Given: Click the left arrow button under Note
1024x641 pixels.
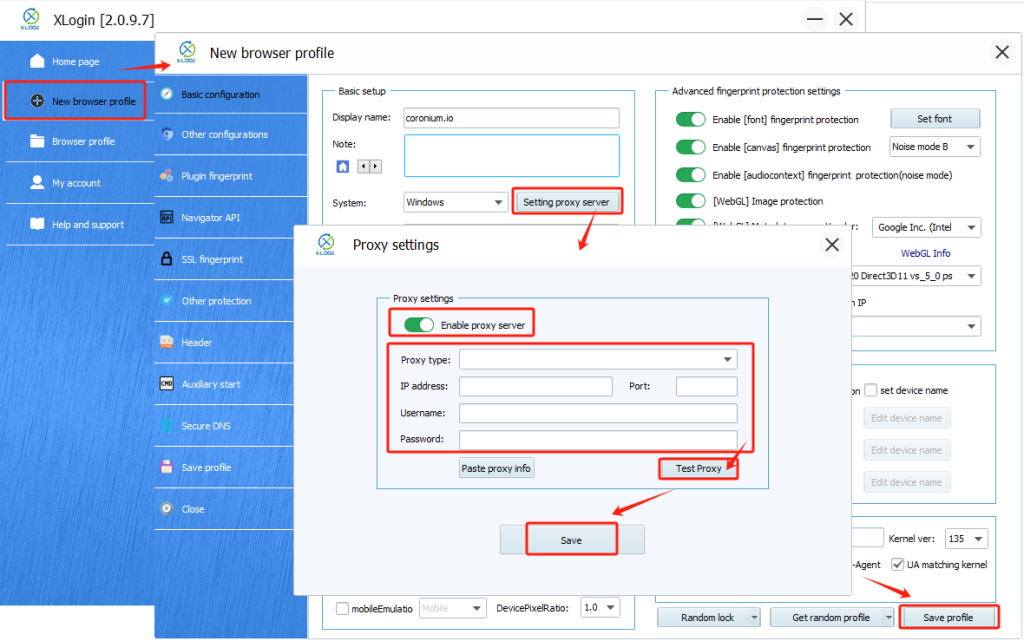Looking at the screenshot, I should tap(364, 166).
